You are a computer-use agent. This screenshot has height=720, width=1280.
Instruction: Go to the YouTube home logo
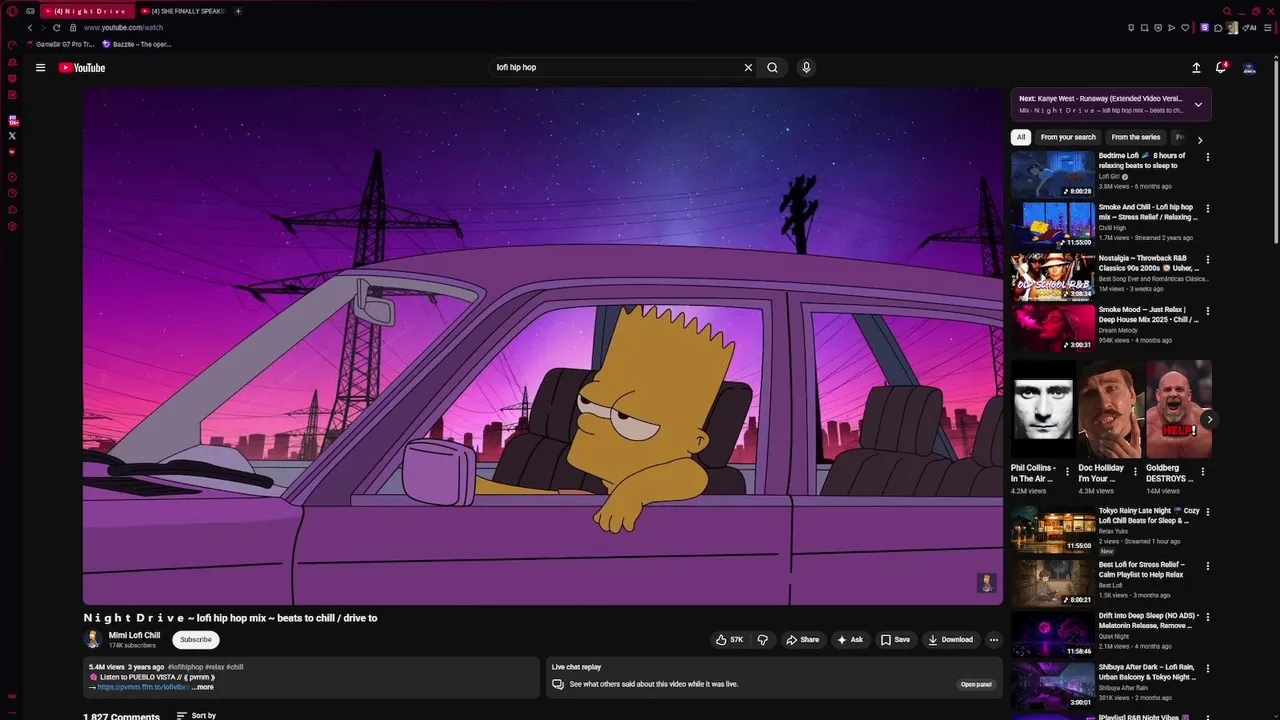point(82,68)
